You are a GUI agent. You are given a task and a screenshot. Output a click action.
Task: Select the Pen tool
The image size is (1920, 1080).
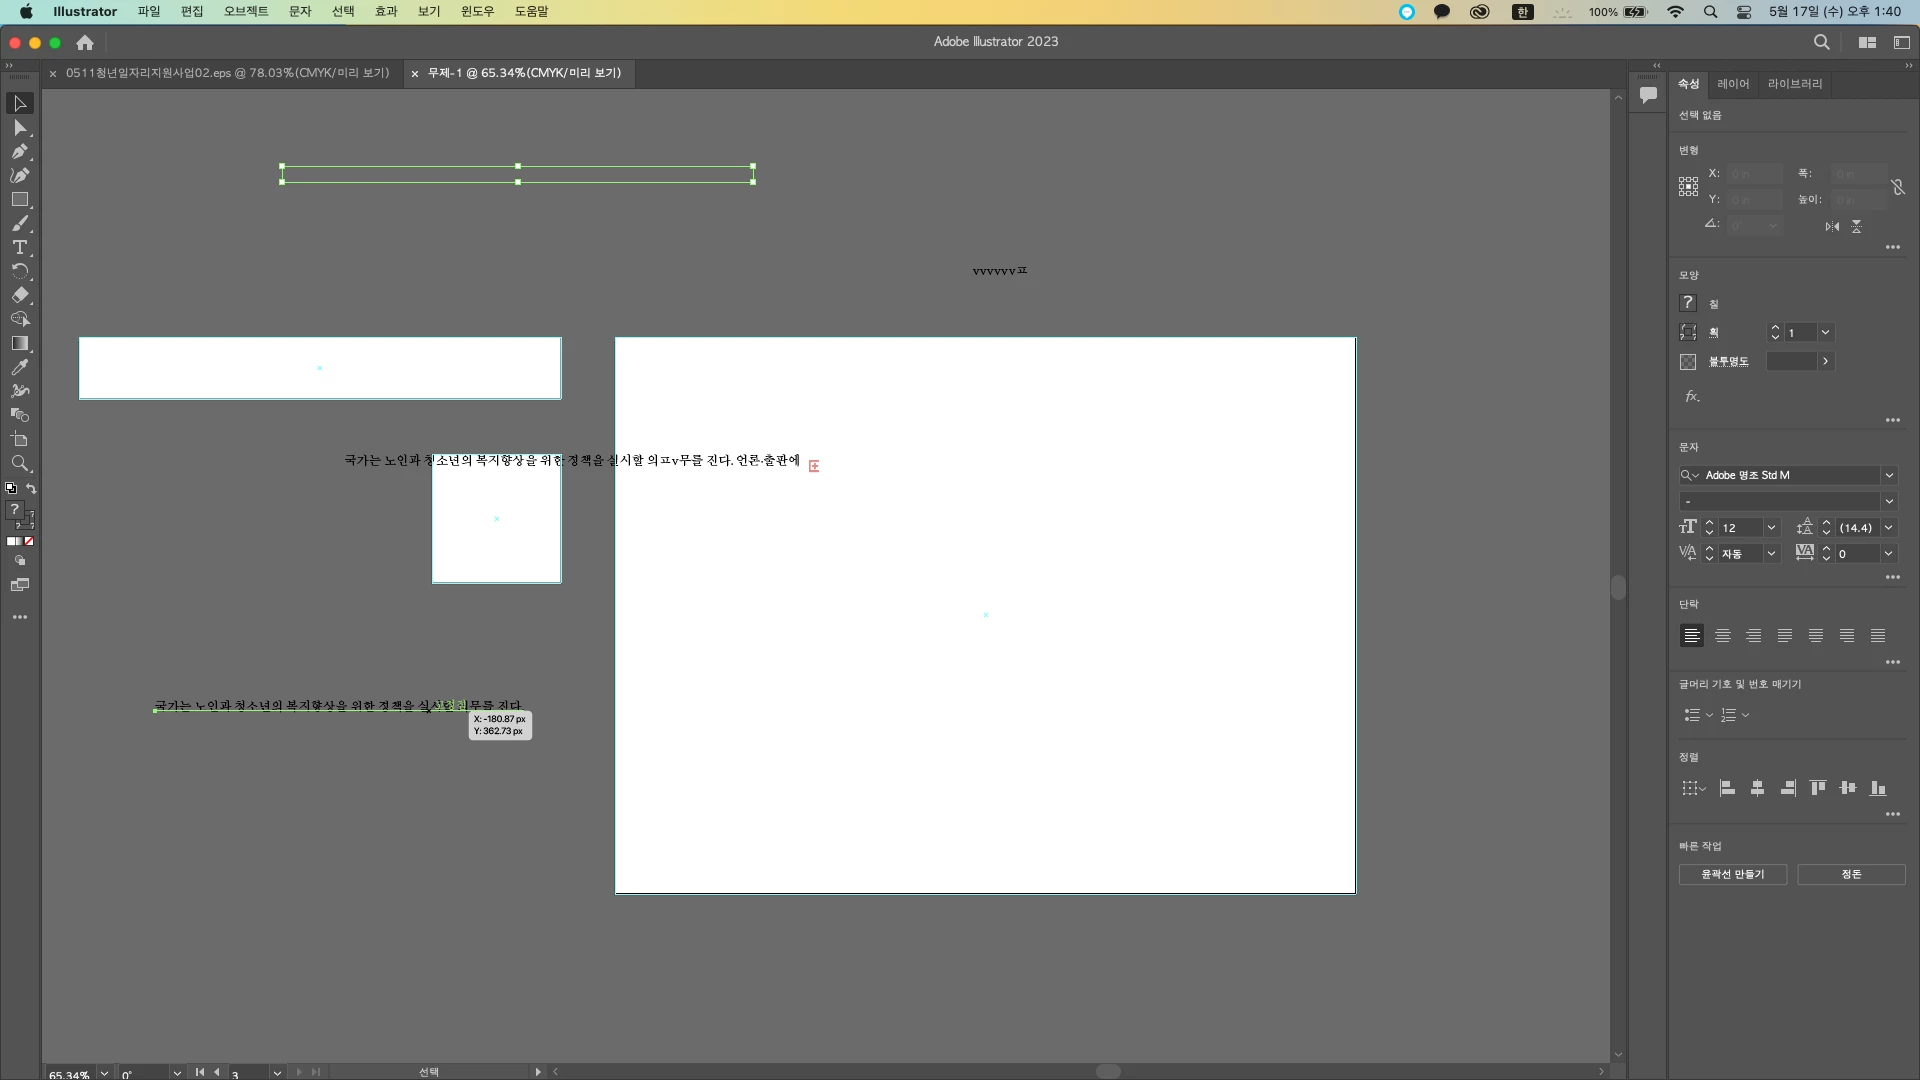pyautogui.click(x=19, y=152)
